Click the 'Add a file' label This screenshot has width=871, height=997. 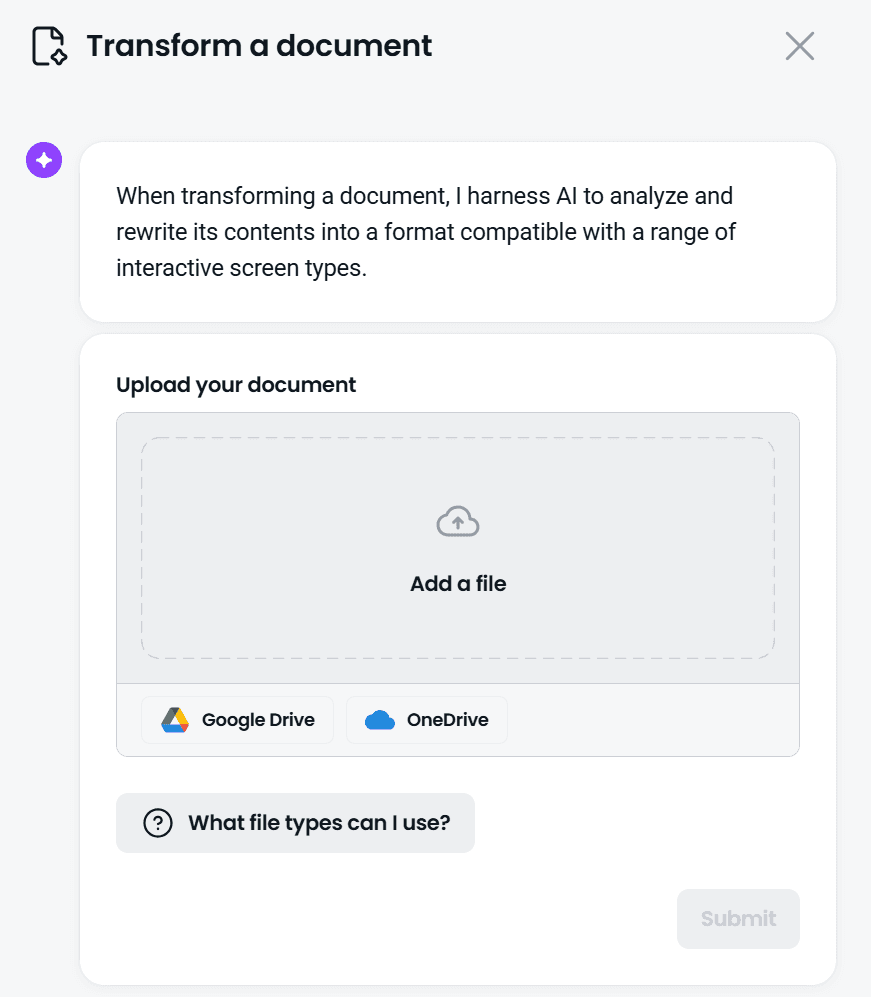[x=458, y=583]
